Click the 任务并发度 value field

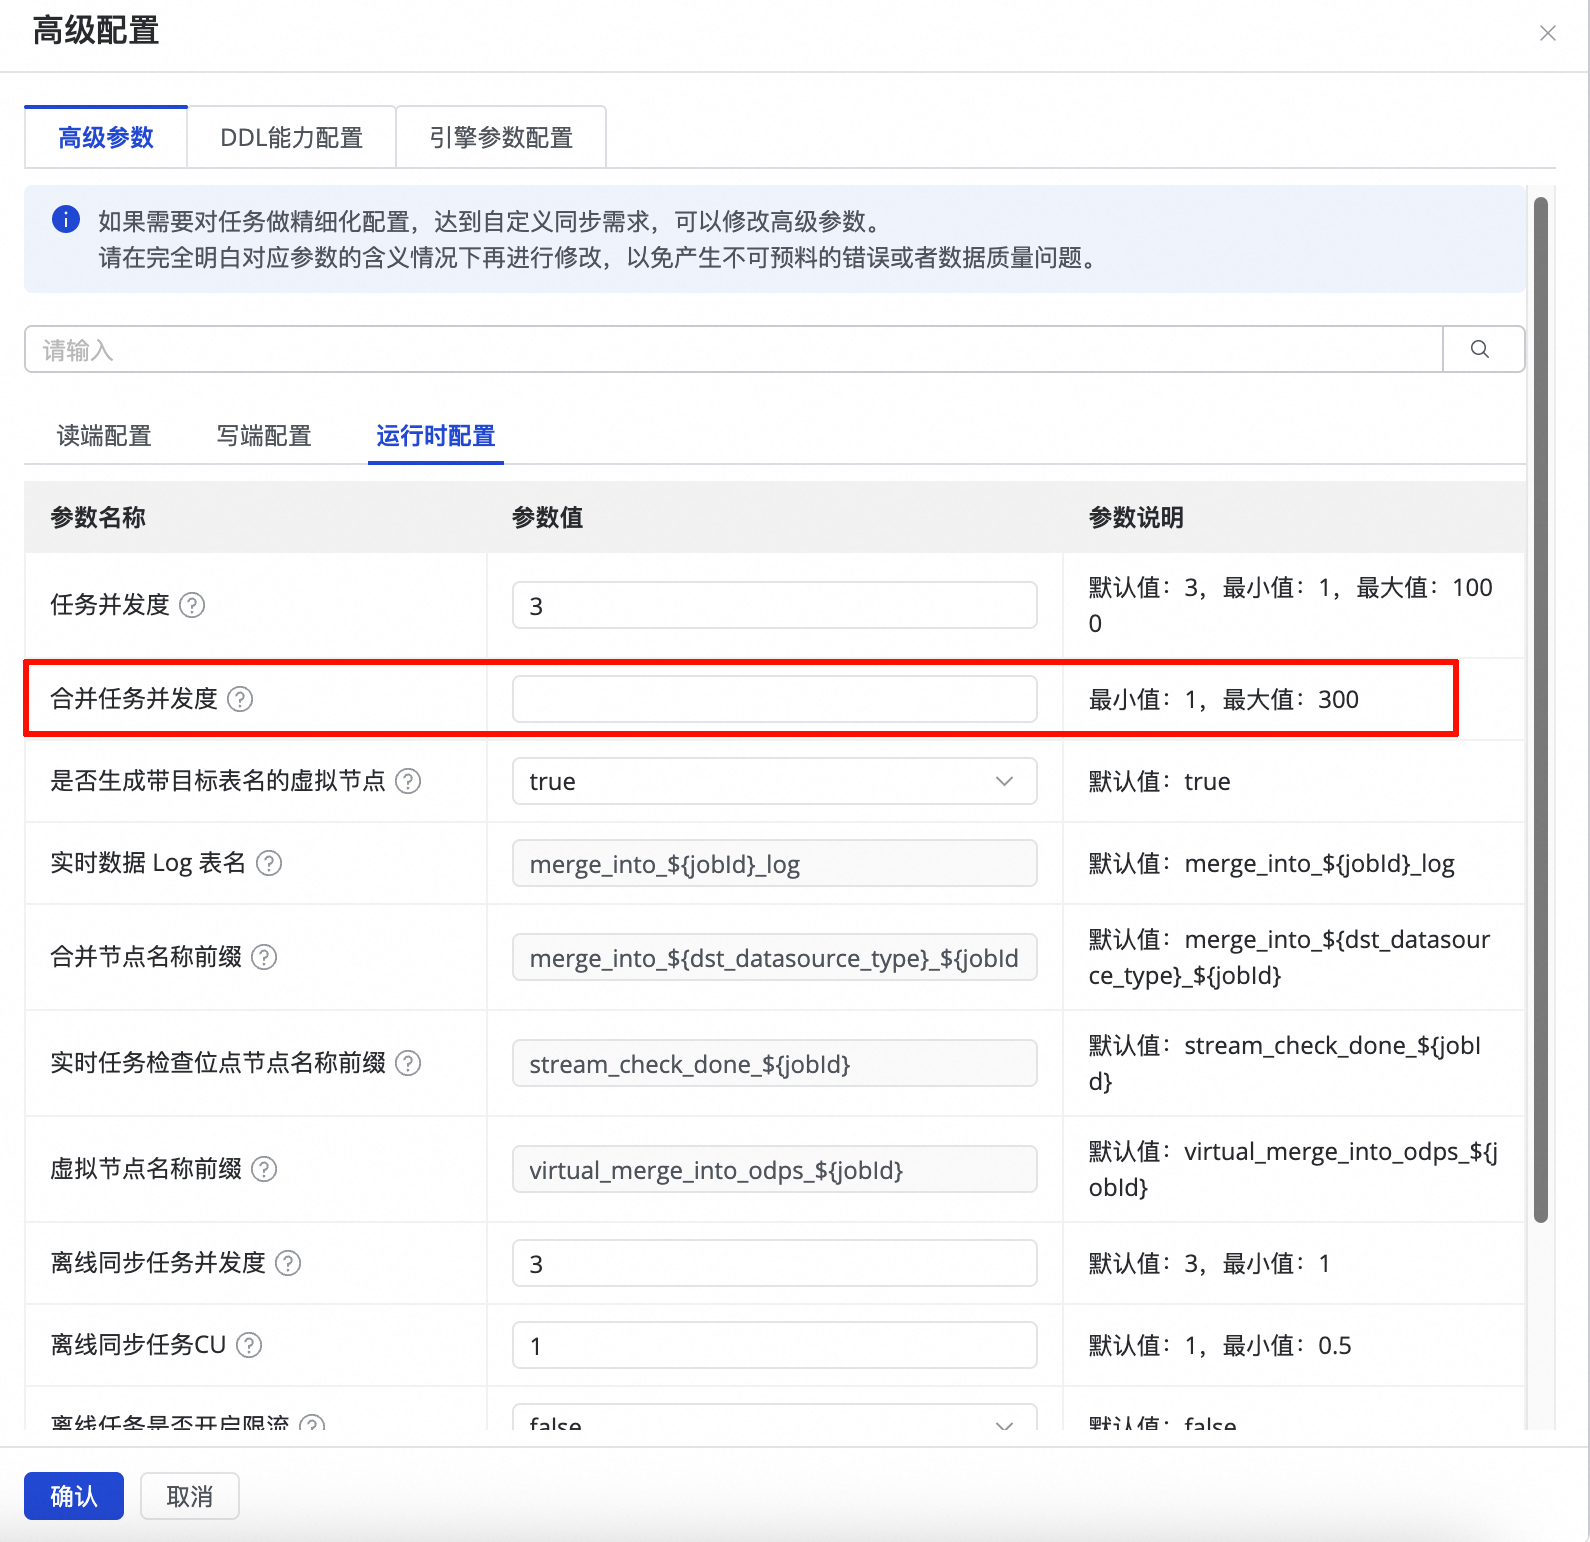click(774, 605)
